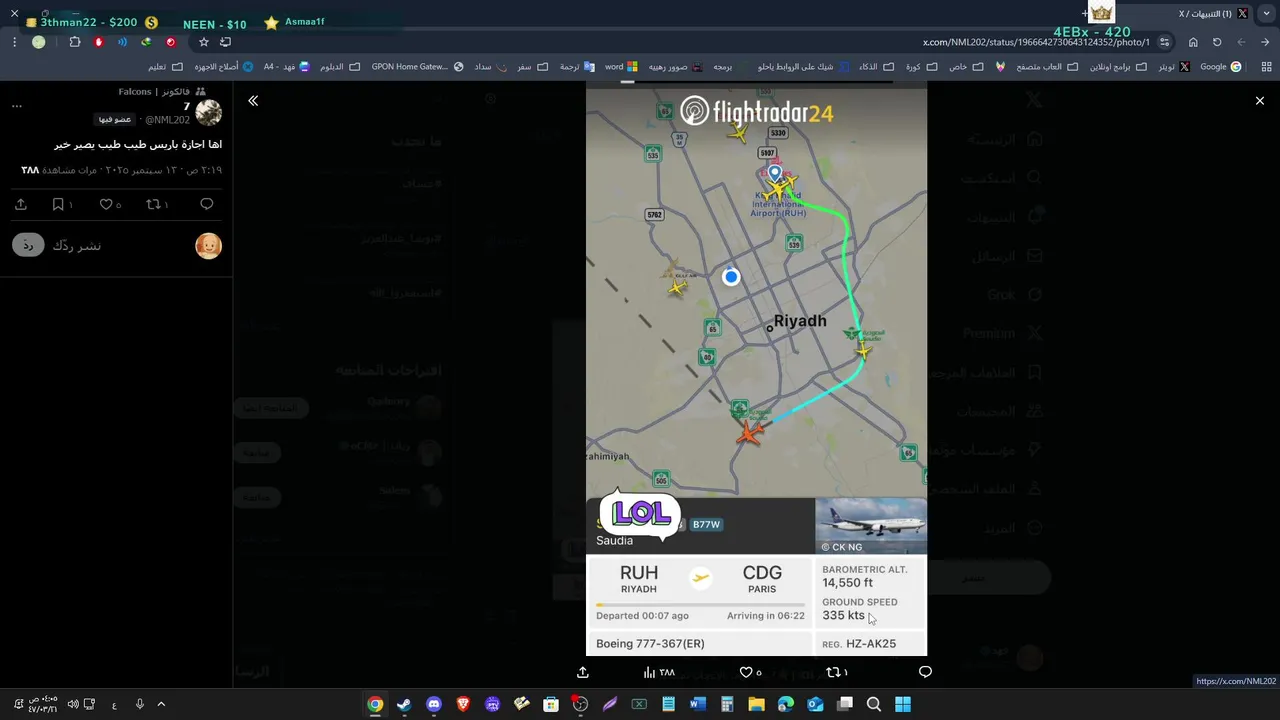
Task: Open the 'سفر' bookmark folder
Action: 532,67
